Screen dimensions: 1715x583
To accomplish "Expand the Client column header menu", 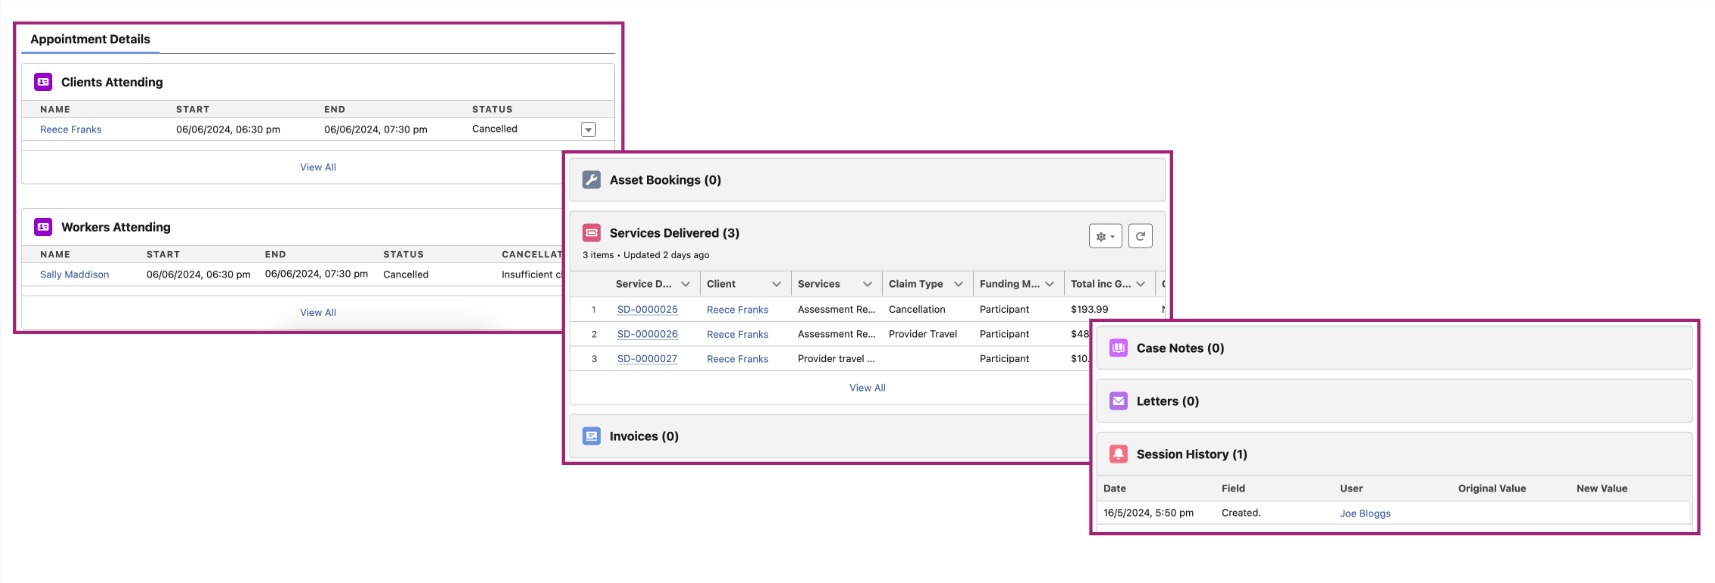I will [776, 284].
